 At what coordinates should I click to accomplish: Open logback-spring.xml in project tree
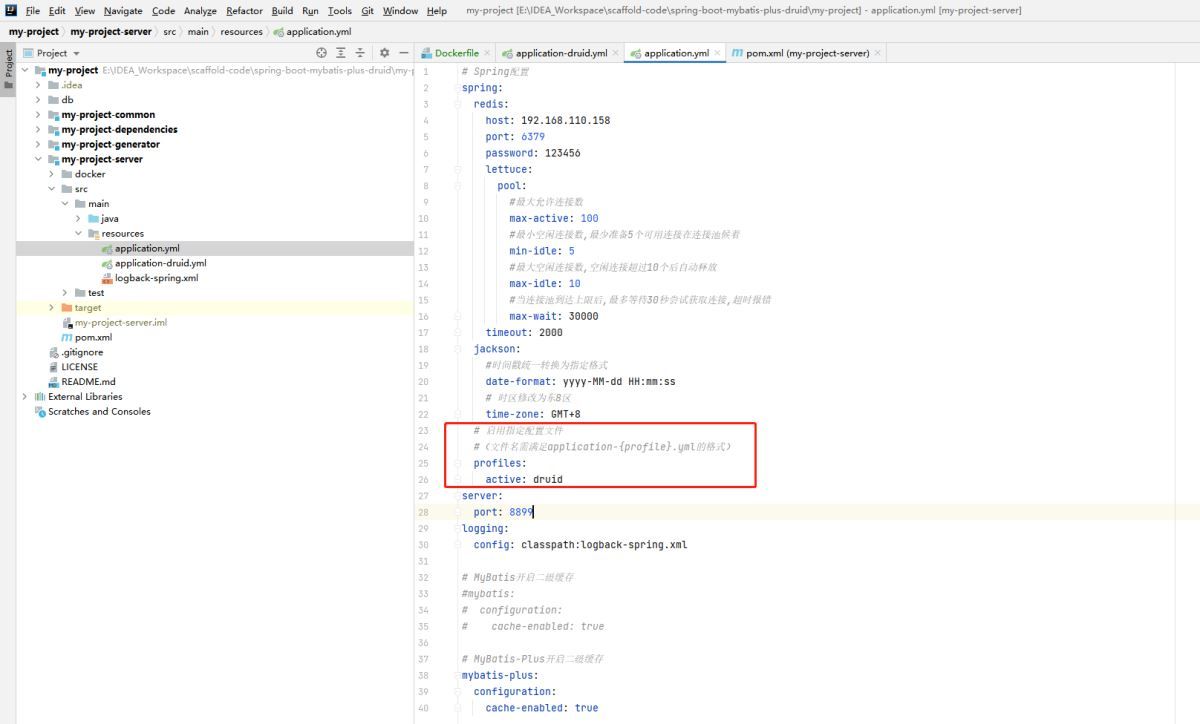tap(156, 278)
